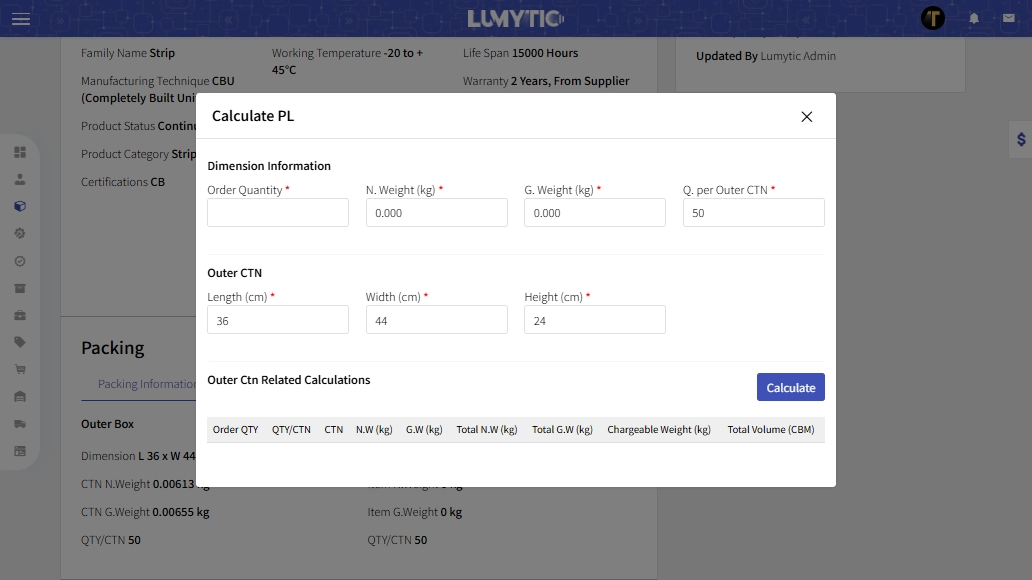Screen dimensions: 1032x580
Task: Click the check-circle approvals sidebar icon
Action: (19, 261)
